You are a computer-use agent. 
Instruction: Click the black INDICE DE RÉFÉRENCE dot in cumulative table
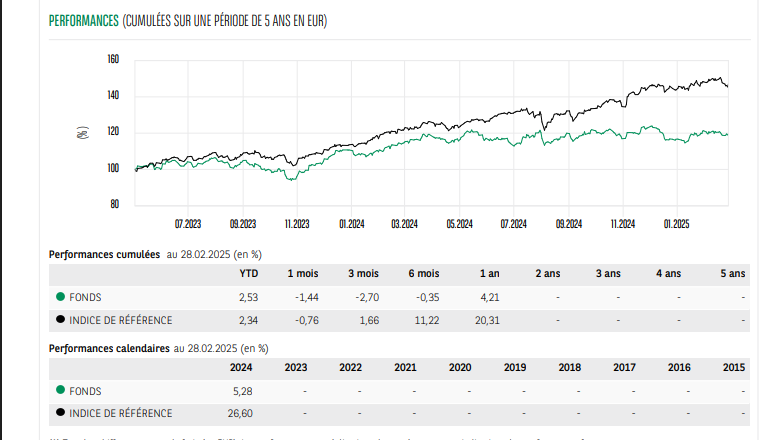(61, 320)
